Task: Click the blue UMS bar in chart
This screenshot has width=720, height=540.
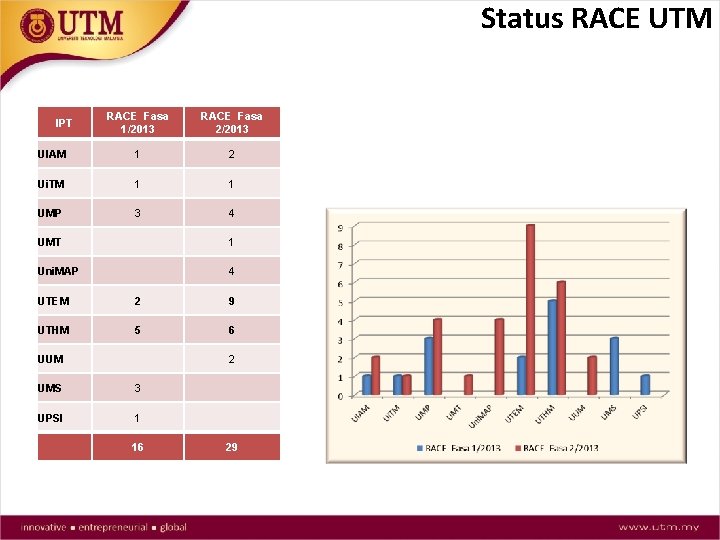Action: point(614,366)
